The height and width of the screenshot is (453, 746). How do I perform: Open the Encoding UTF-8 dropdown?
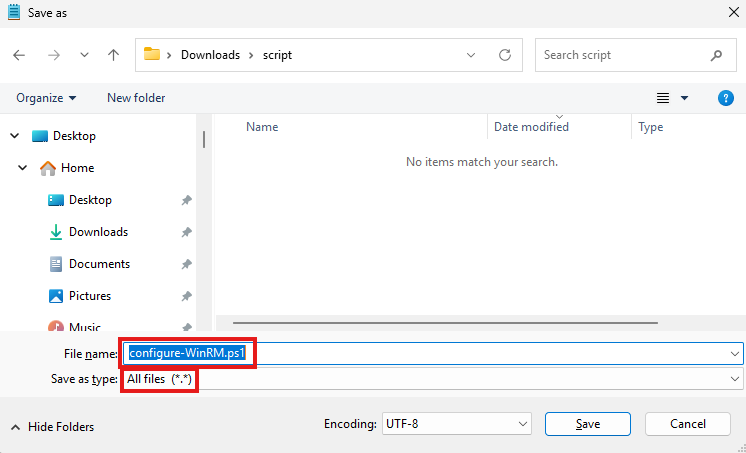[x=456, y=424]
